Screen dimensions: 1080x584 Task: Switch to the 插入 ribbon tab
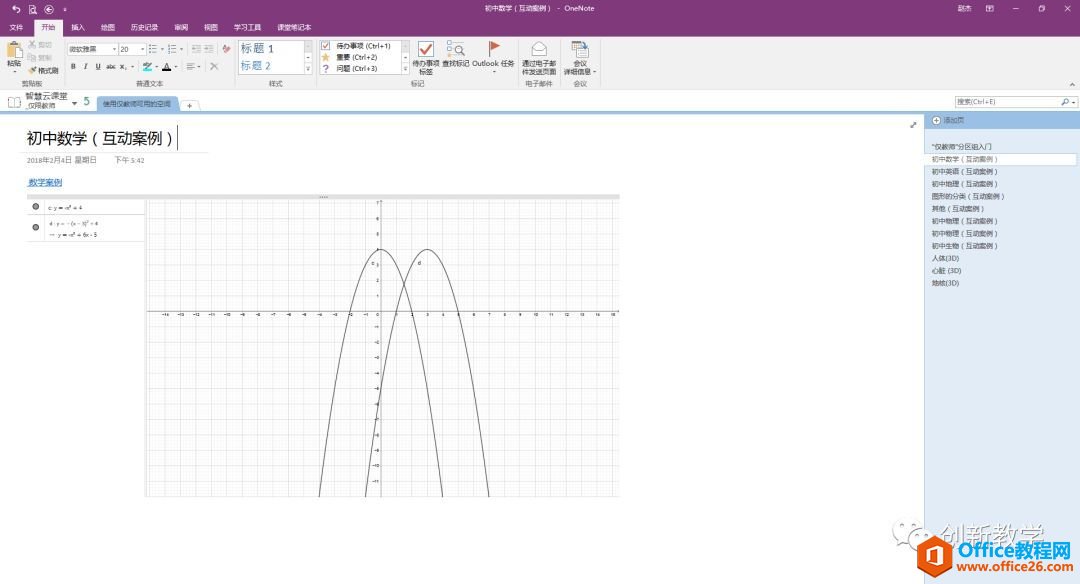(78, 27)
